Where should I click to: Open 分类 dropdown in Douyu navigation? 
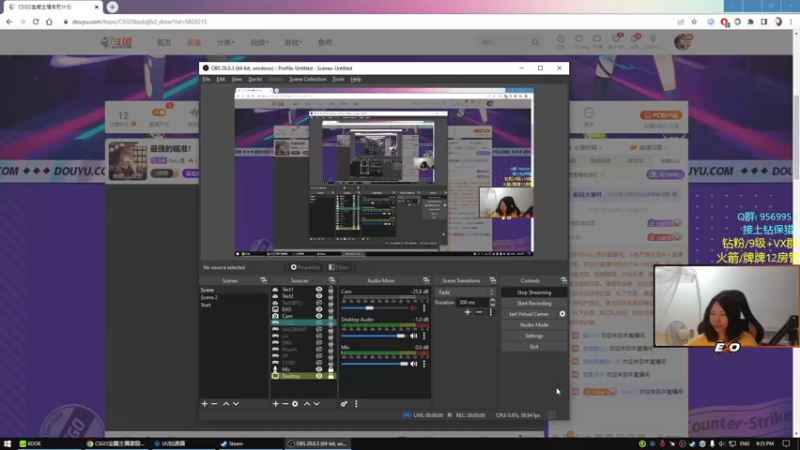pyautogui.click(x=226, y=42)
